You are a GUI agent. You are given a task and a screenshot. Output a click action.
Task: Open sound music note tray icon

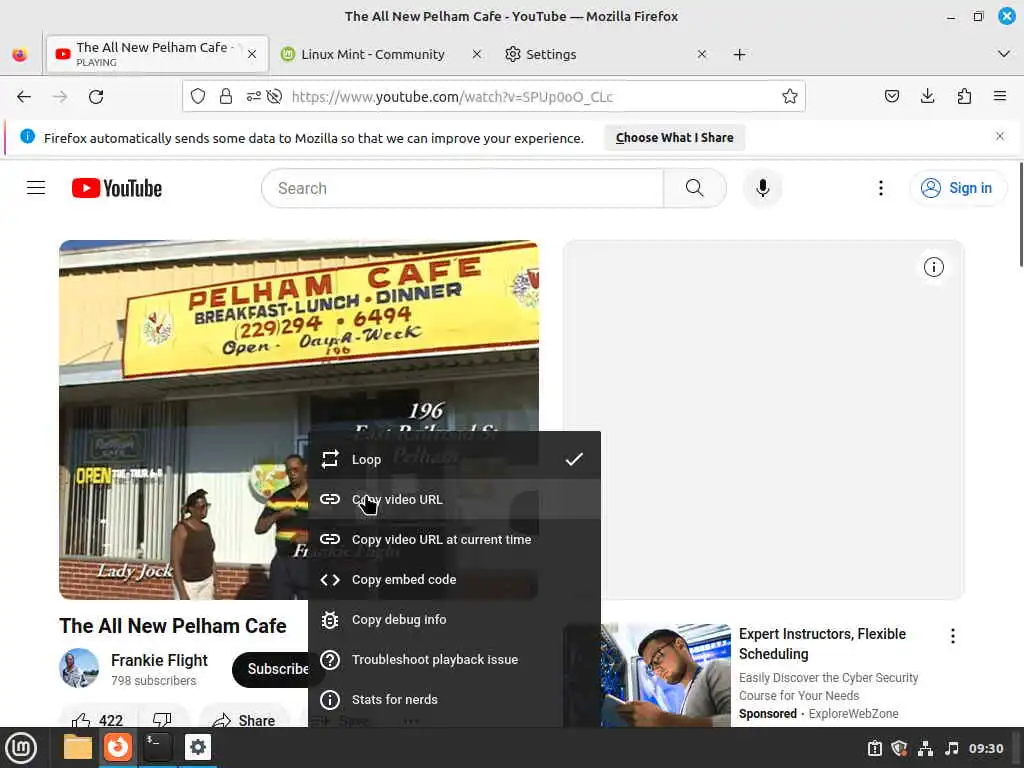coord(952,748)
